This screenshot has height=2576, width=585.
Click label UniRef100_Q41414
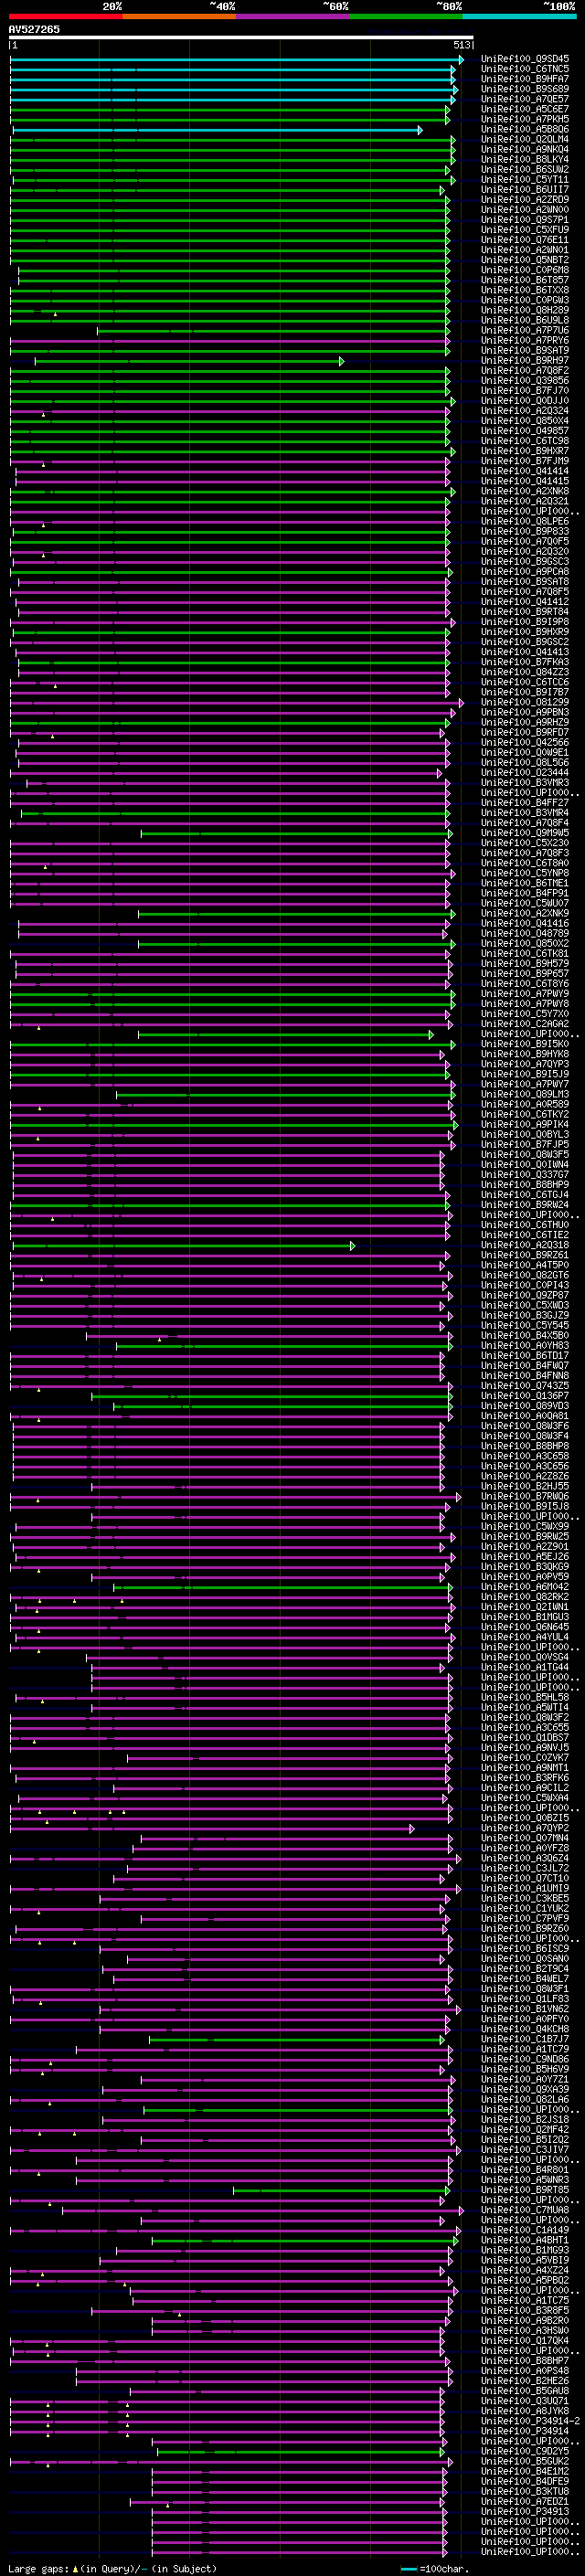[x=525, y=471]
